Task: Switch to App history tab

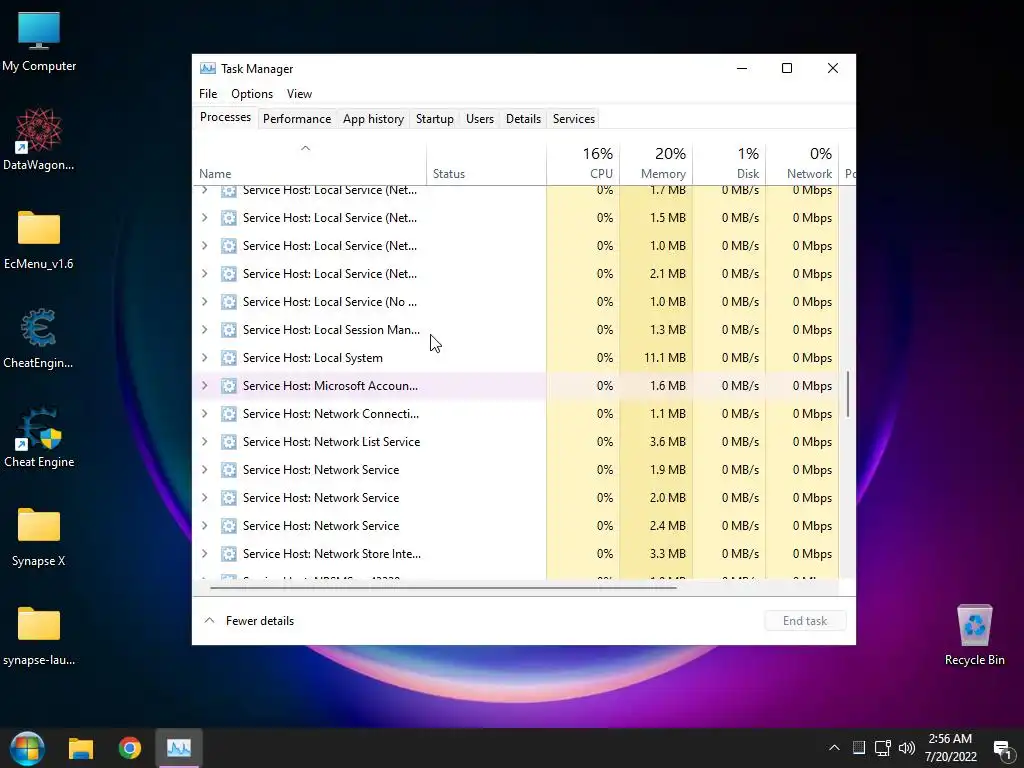Action: pyautogui.click(x=373, y=119)
